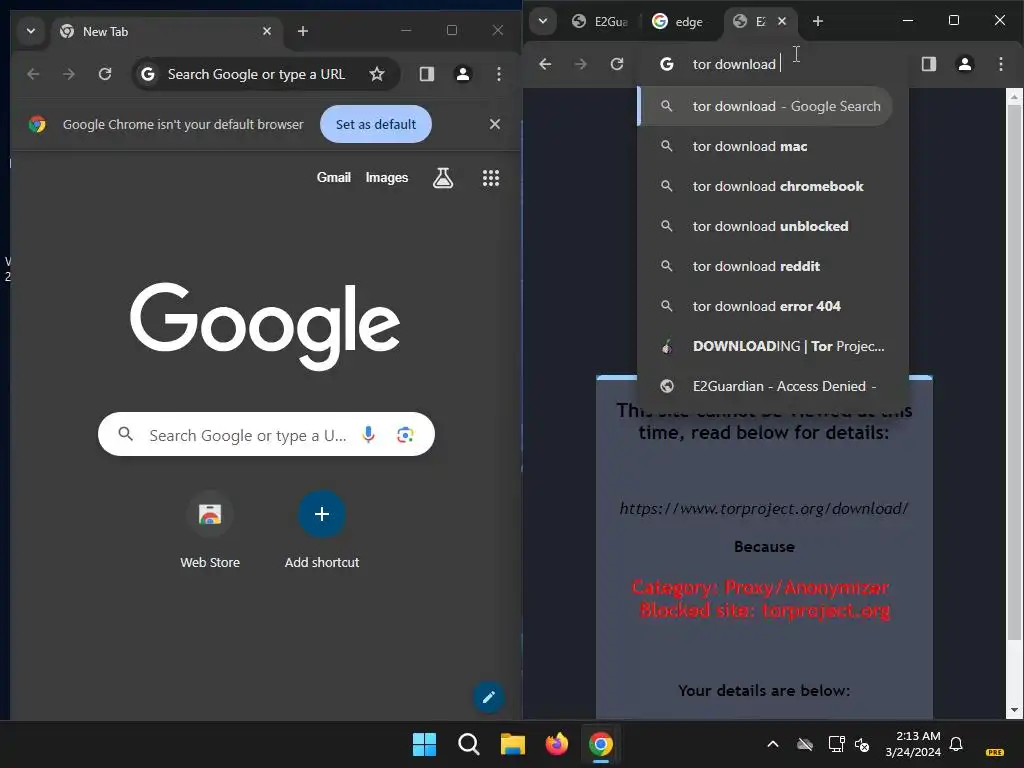Image resolution: width=1024 pixels, height=768 pixels.
Task: Reload page in left Chrome window
Action: click(x=105, y=74)
